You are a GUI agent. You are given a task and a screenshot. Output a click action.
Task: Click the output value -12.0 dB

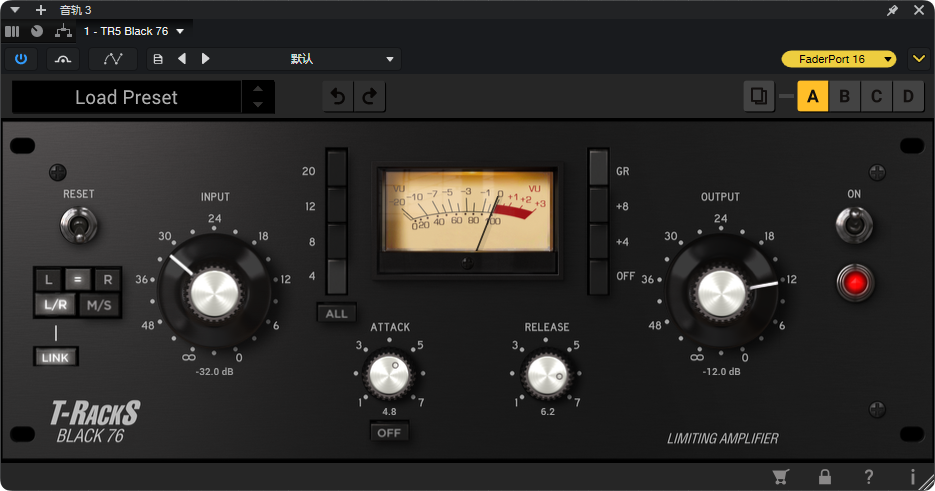[x=721, y=371]
